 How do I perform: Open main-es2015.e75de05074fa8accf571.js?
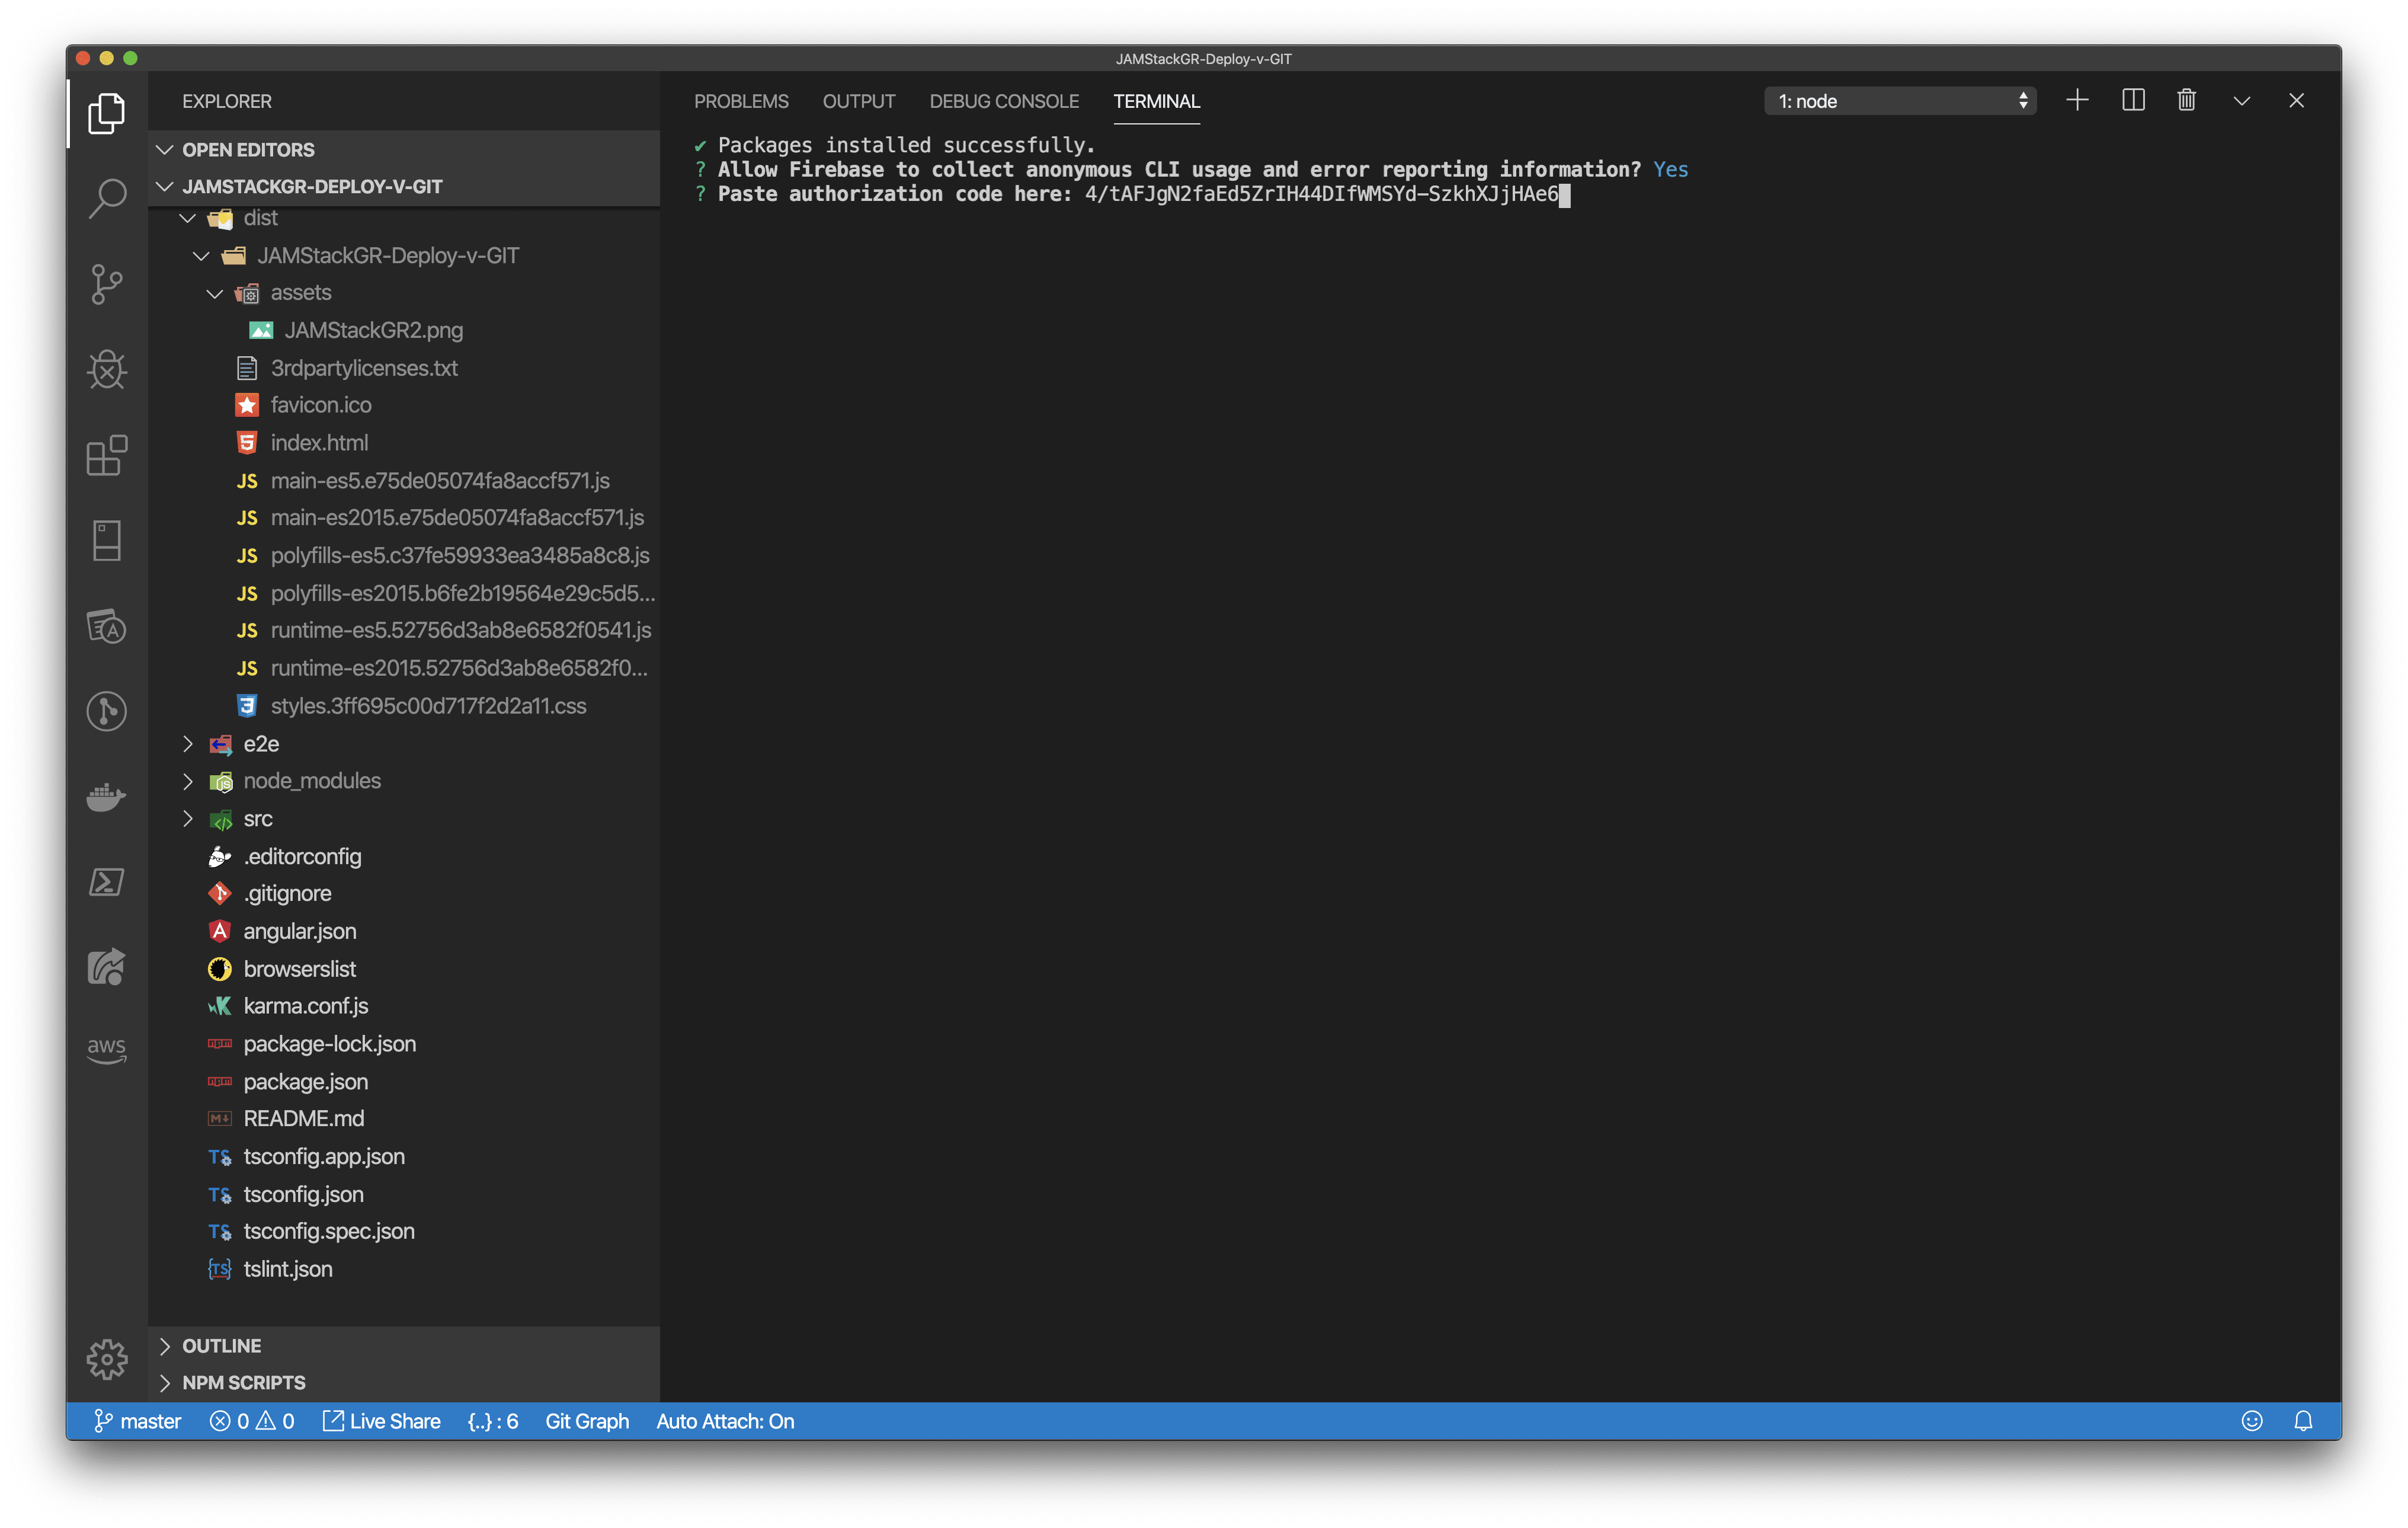point(404,518)
